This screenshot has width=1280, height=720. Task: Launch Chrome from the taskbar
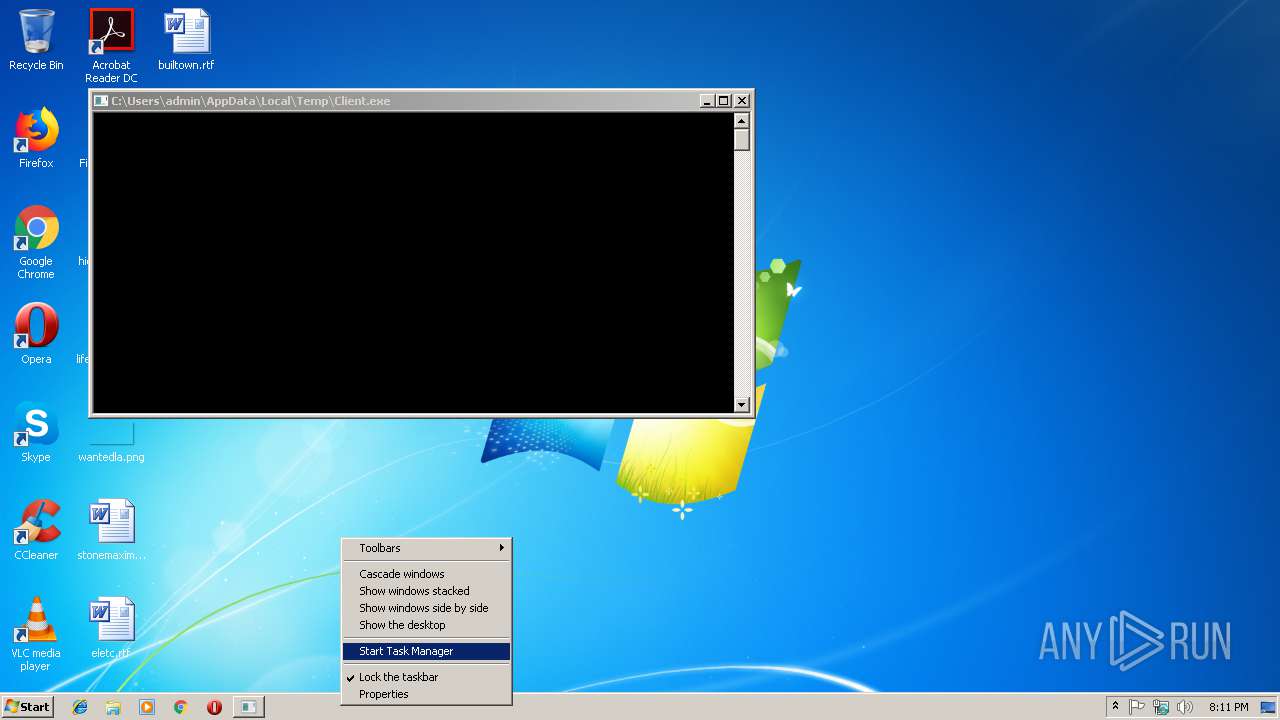(180, 707)
